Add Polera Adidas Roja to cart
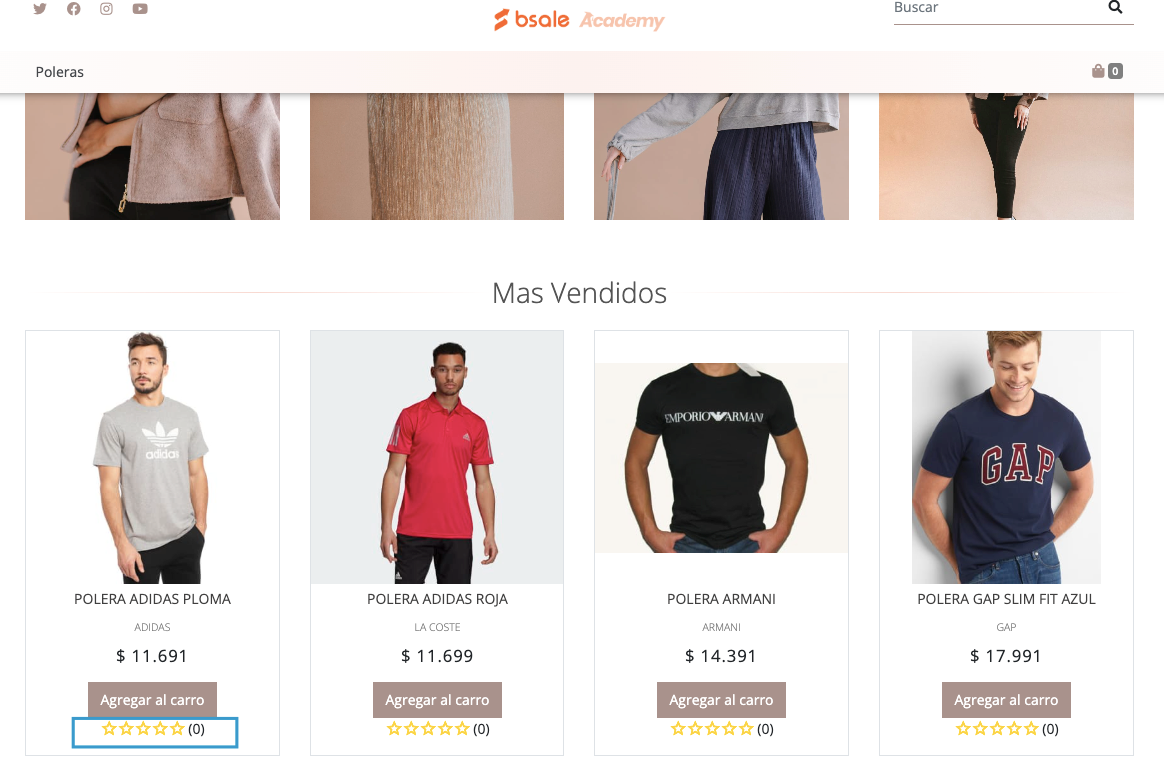Image resolution: width=1164 pixels, height=782 pixels. (x=437, y=700)
